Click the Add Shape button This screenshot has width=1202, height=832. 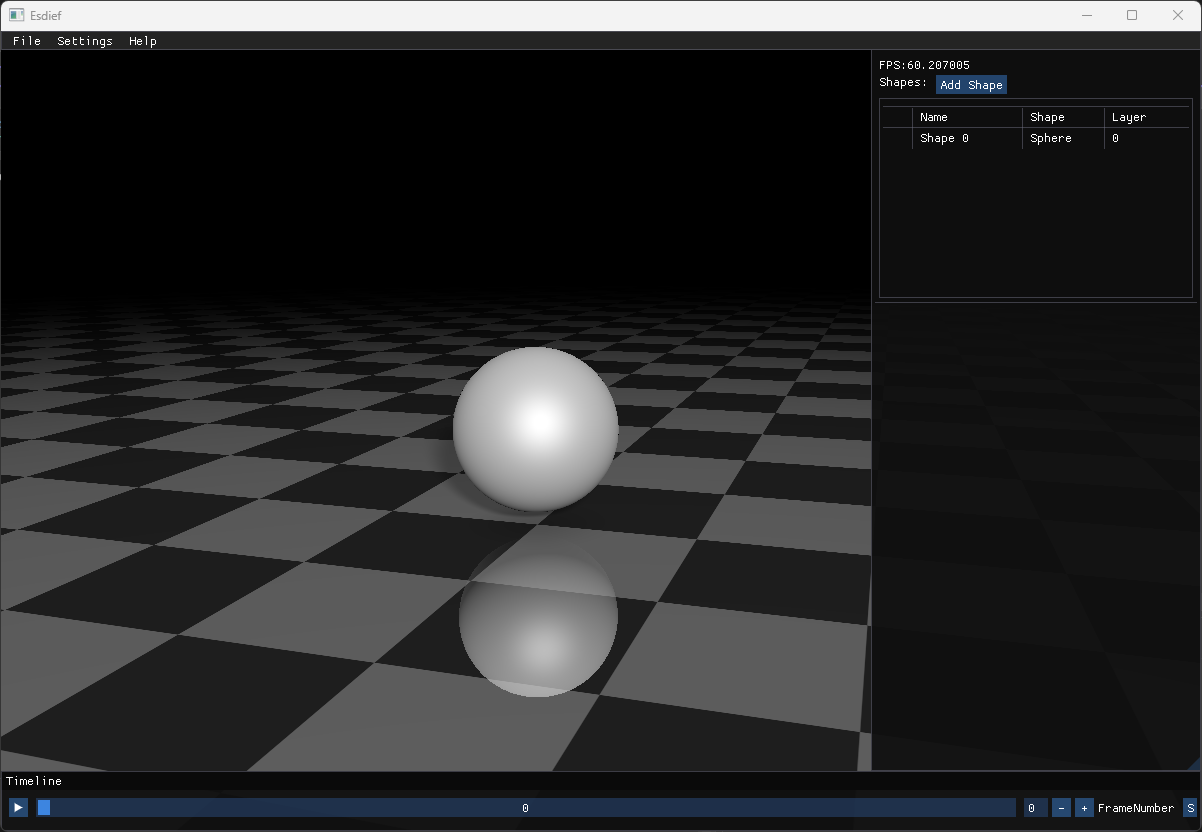971,85
